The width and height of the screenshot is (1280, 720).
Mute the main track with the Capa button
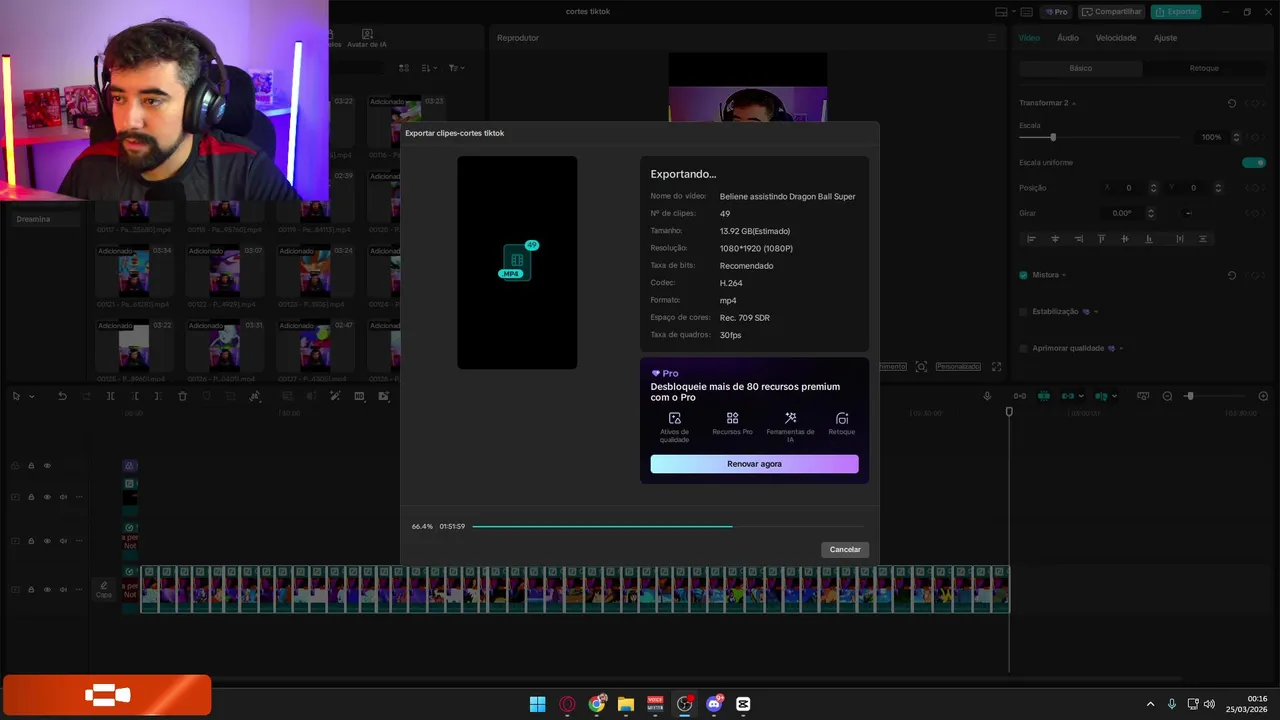click(x=63, y=589)
